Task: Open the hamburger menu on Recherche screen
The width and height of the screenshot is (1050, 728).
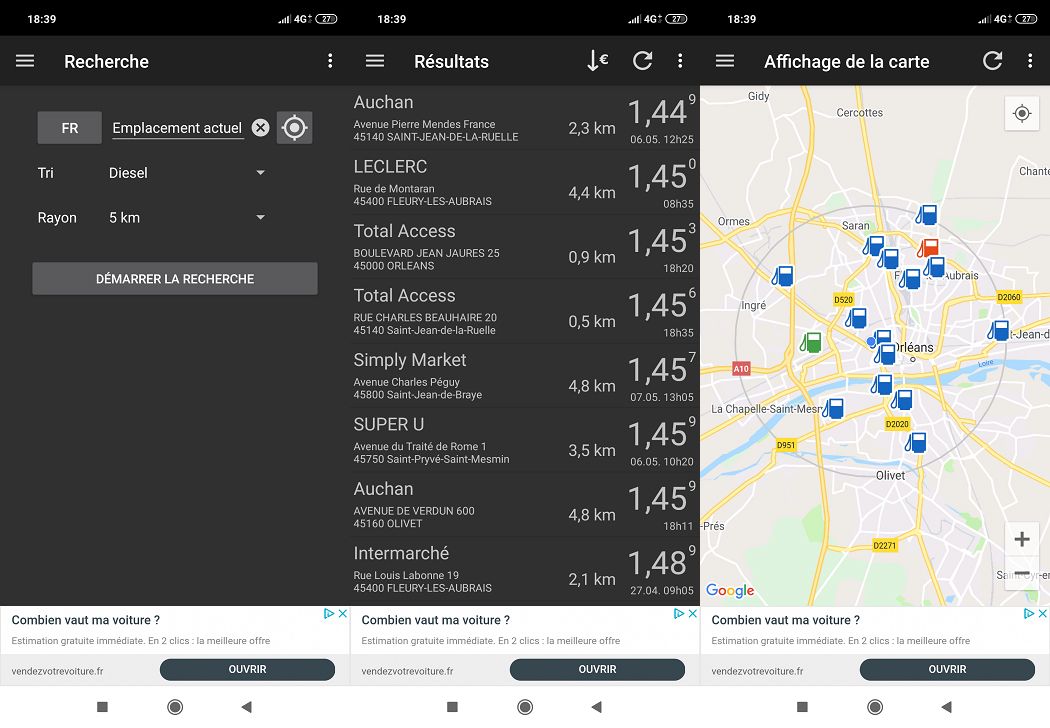Action: pos(25,61)
